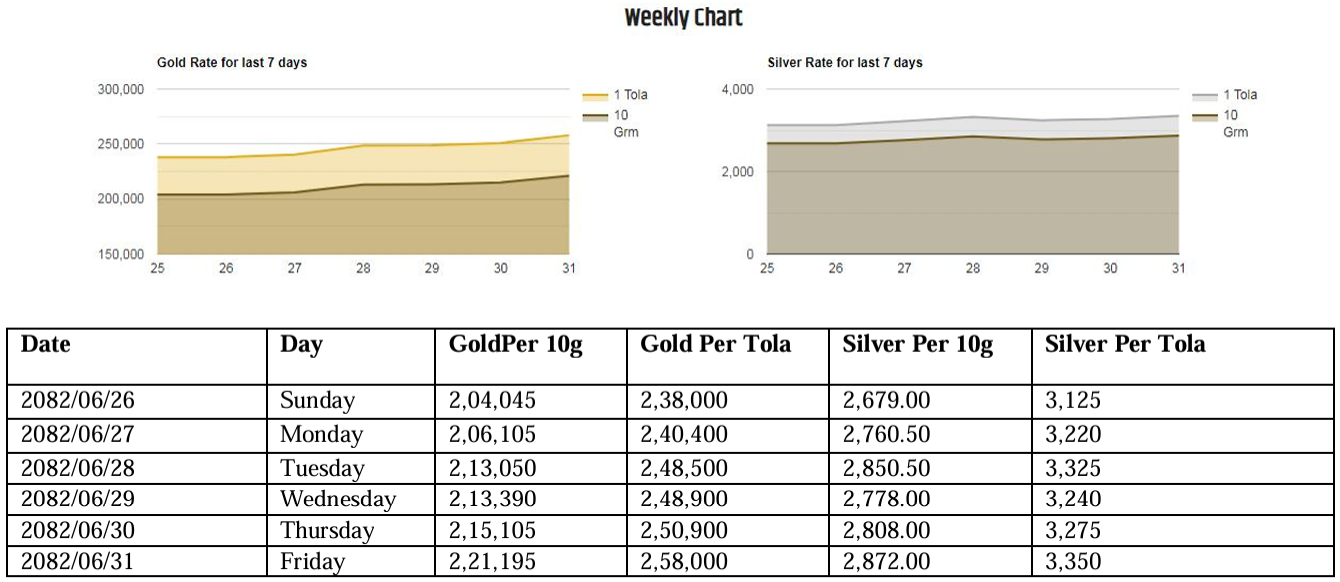Click the silver 1 Tola legend swatch
Viewport: 1340px width, 582px height.
pyautogui.click(x=1205, y=96)
